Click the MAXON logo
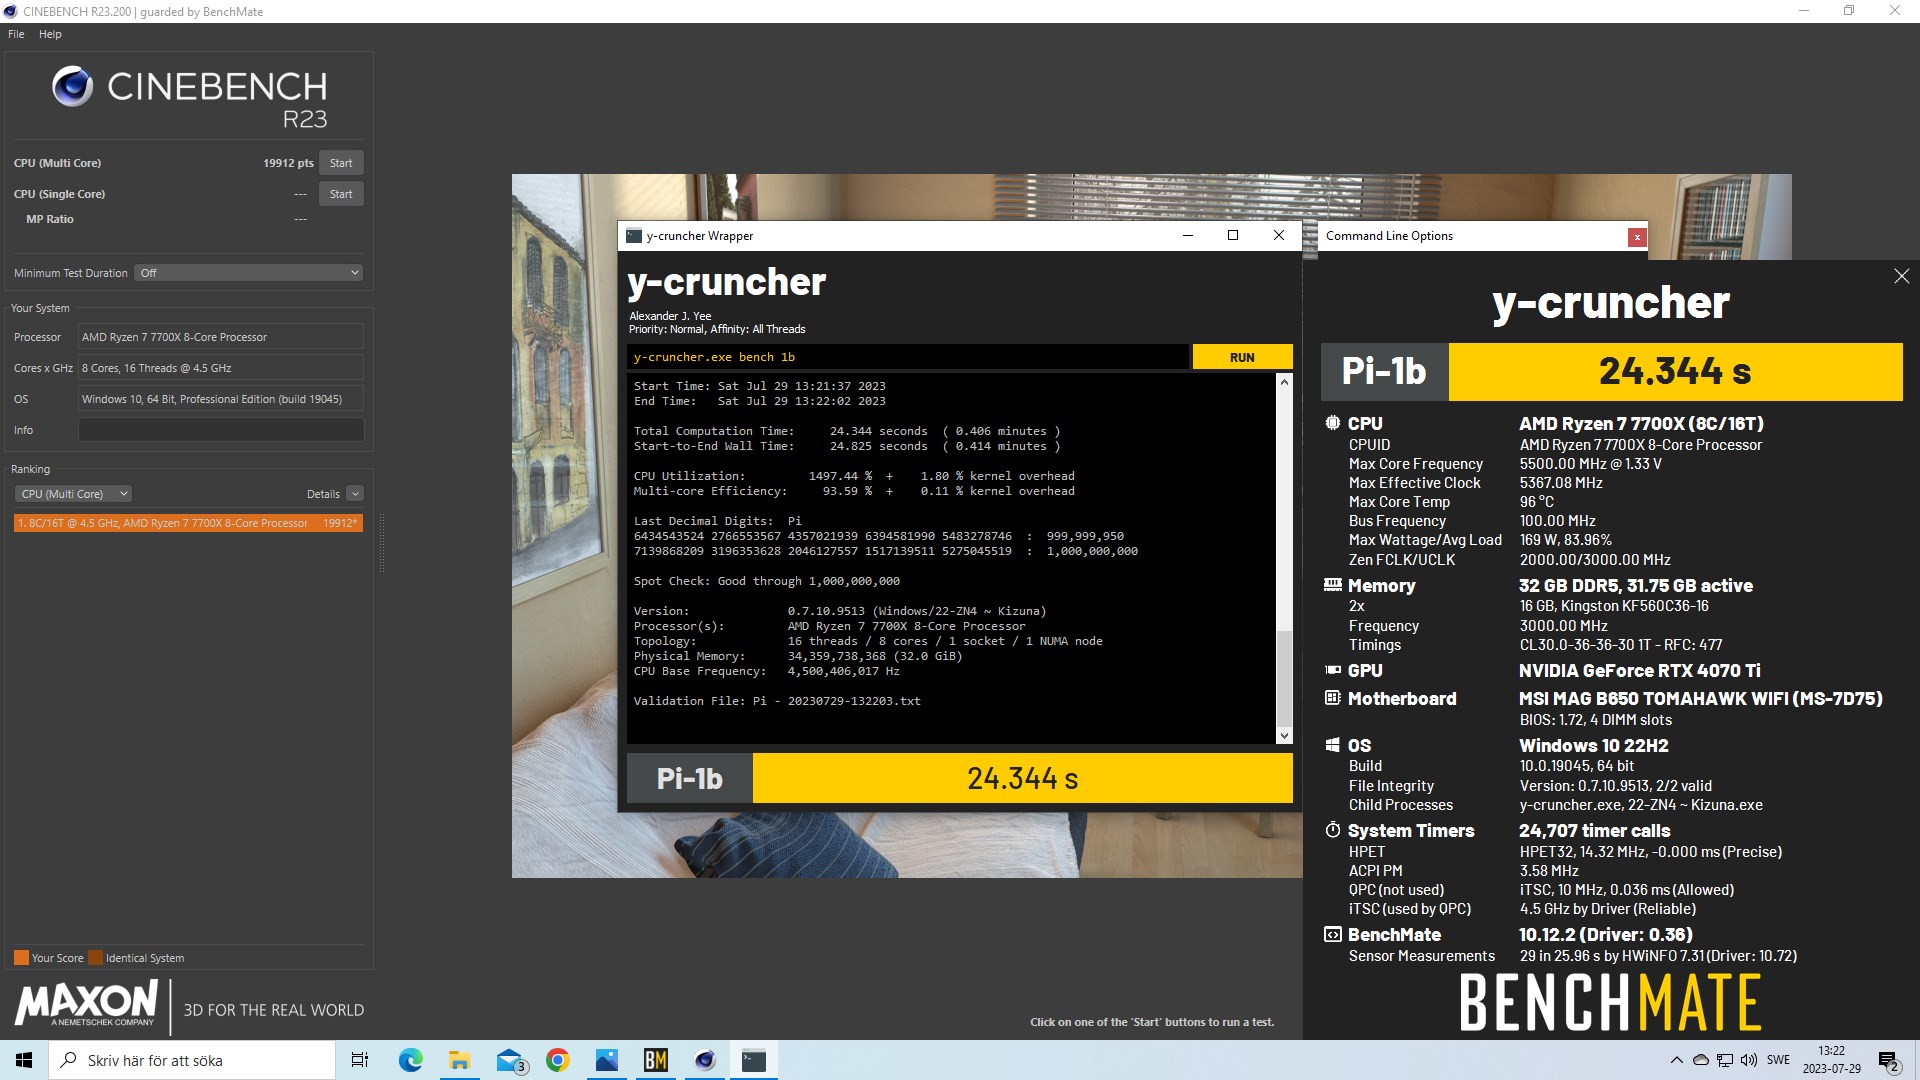The height and width of the screenshot is (1080, 1920). tap(87, 1003)
